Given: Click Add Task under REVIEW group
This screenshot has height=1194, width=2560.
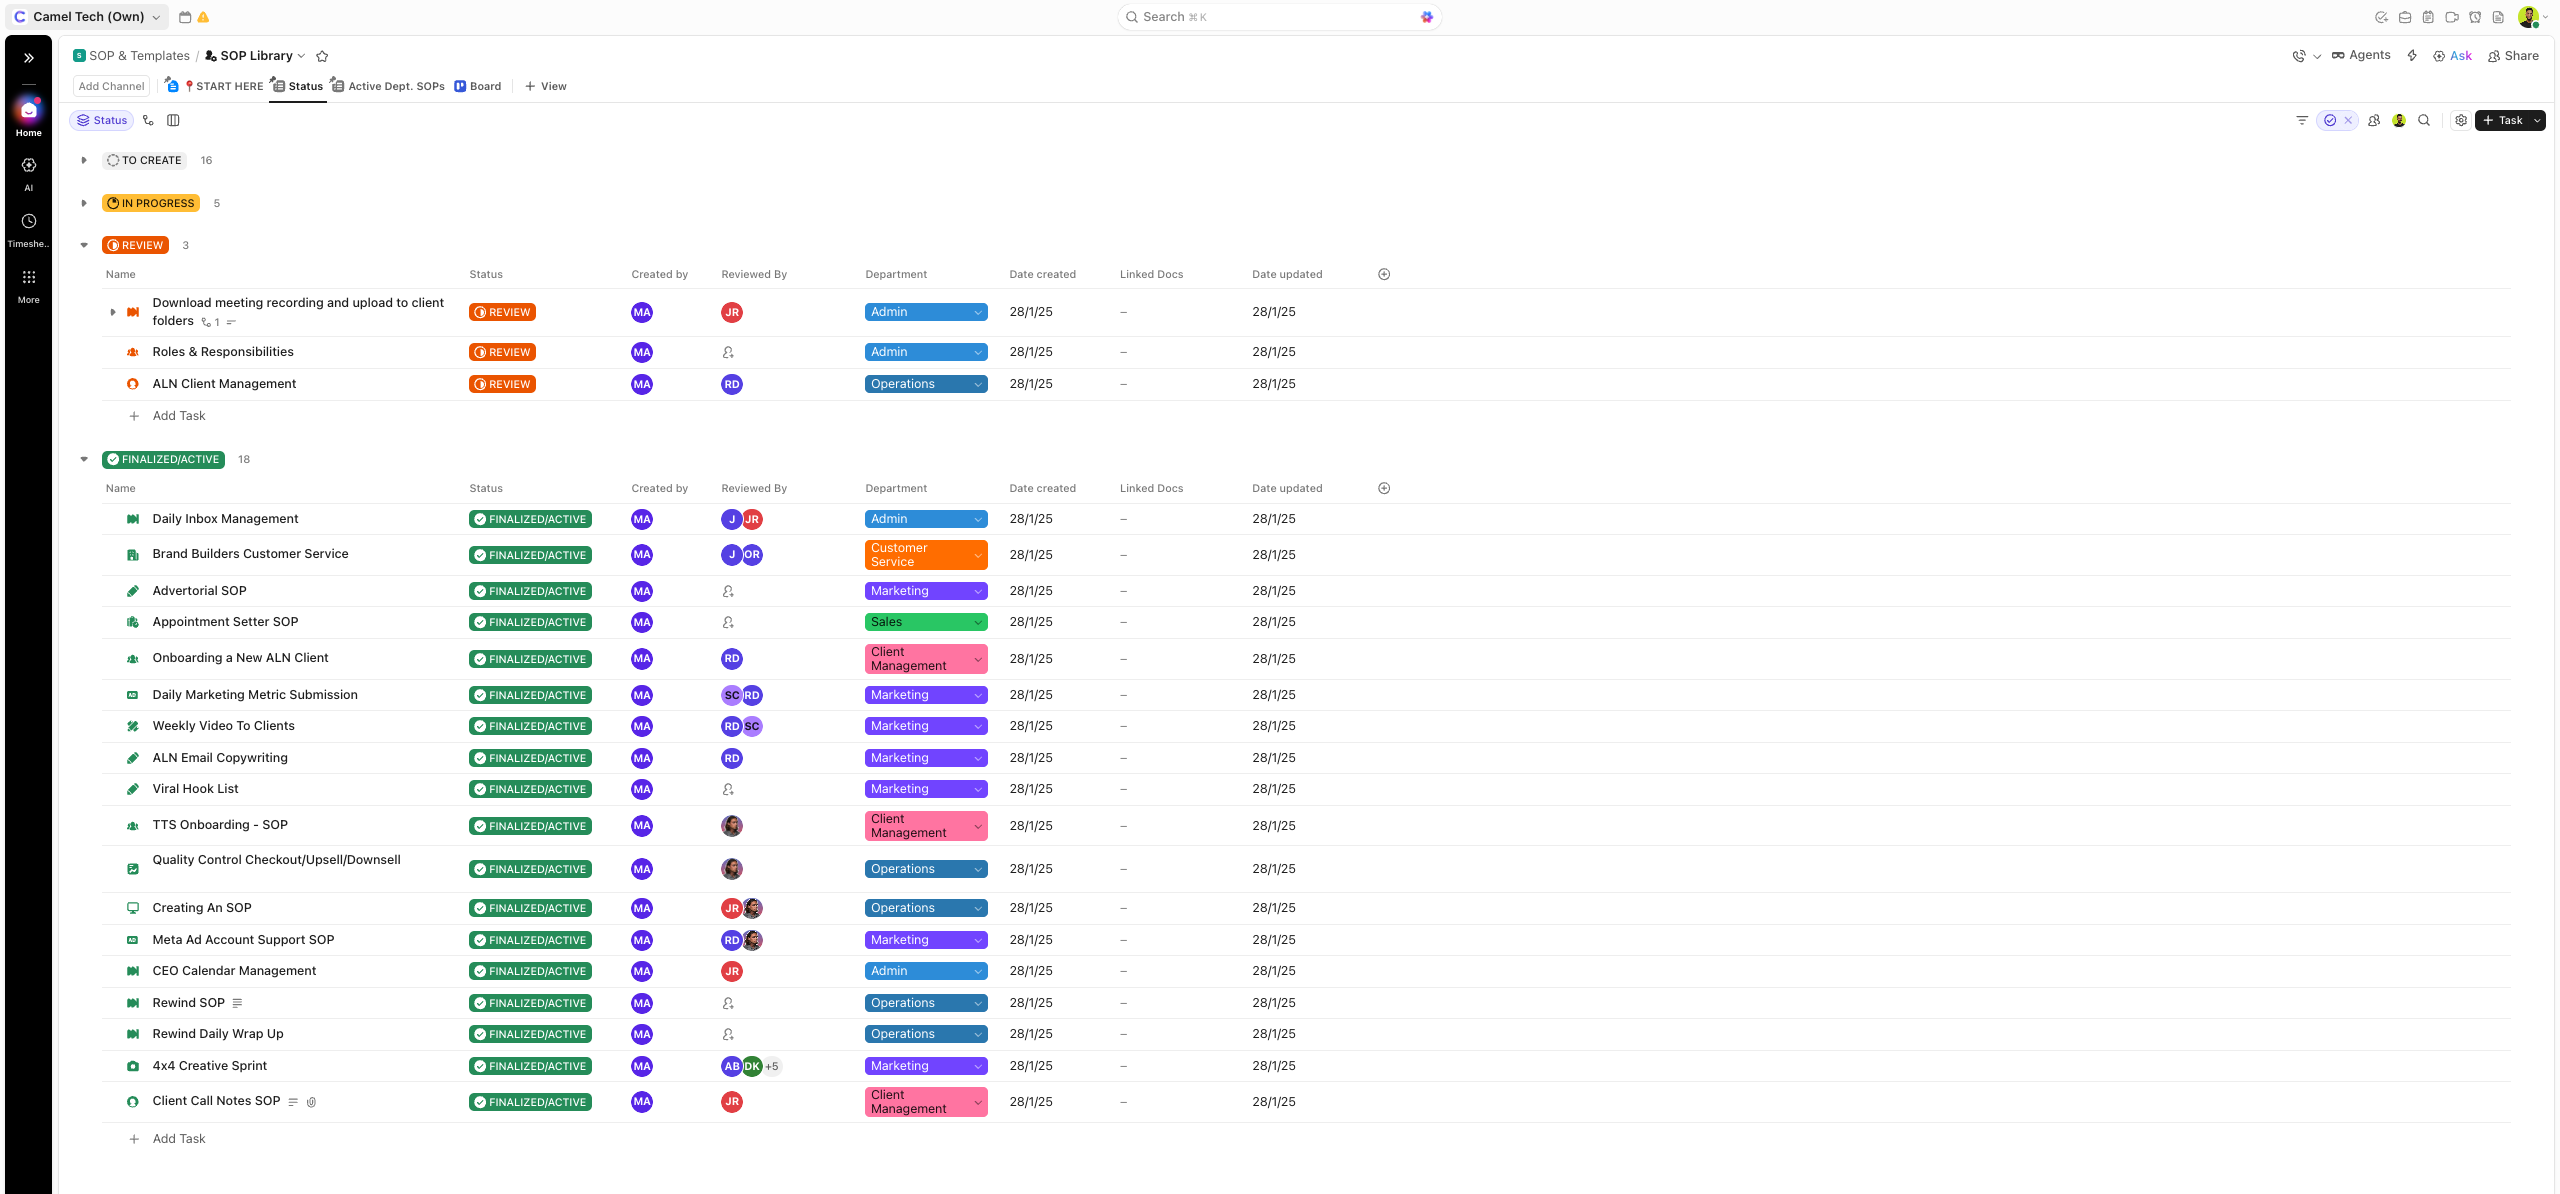Looking at the screenshot, I should click(x=178, y=416).
